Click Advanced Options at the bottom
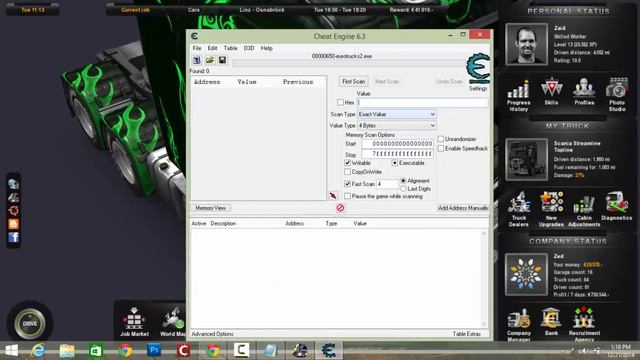640x360 pixels. [212, 334]
